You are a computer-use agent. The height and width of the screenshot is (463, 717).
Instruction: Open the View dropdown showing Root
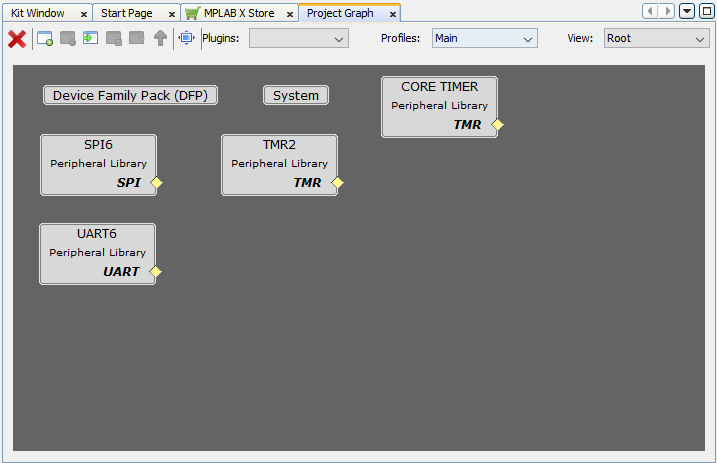tap(656, 39)
